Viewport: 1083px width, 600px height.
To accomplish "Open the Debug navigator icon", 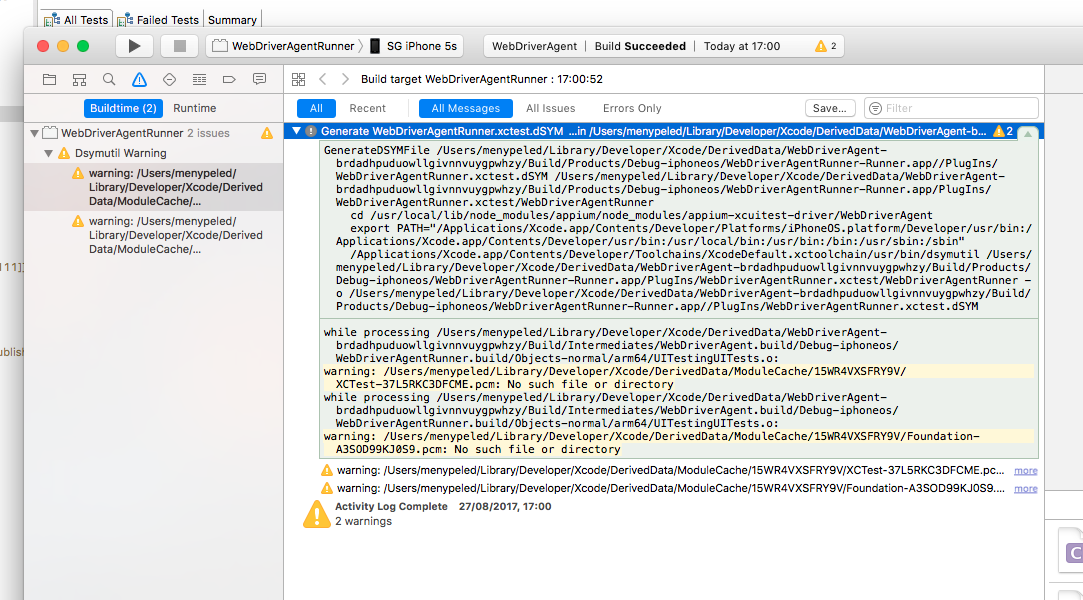I will [x=200, y=79].
